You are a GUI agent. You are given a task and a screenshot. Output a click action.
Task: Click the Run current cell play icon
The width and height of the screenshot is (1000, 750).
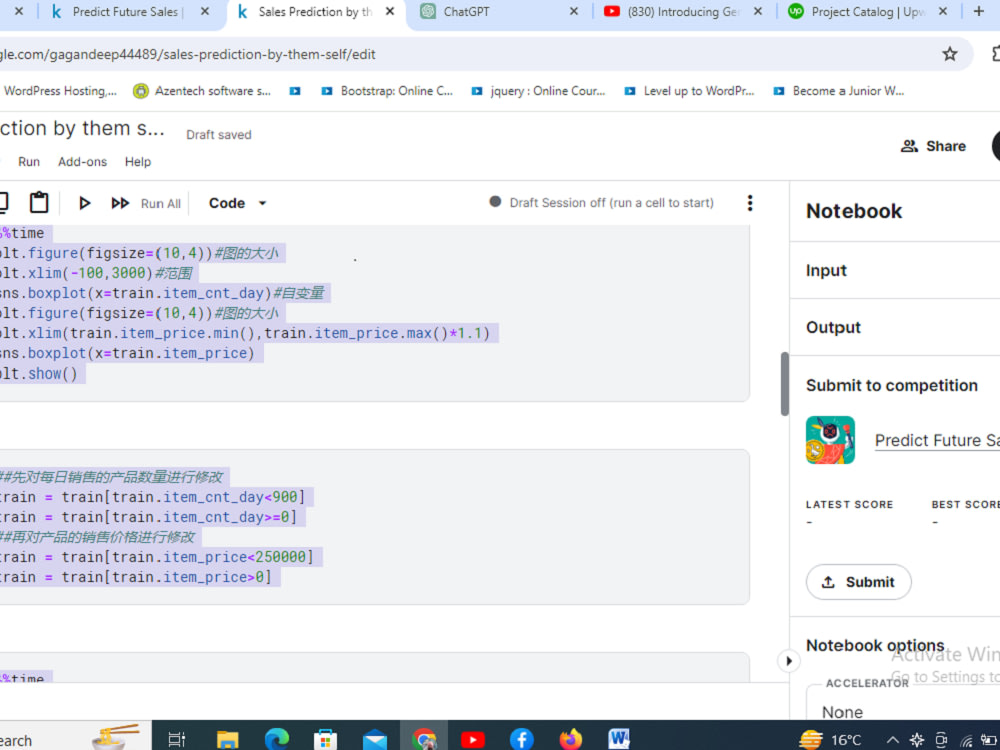[84, 203]
